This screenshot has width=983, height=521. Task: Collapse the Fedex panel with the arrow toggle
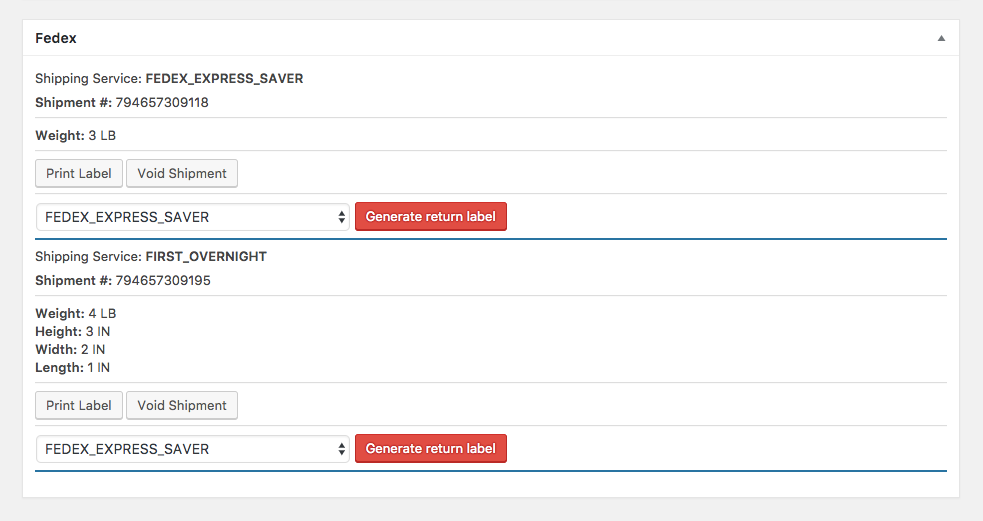[x=941, y=38]
